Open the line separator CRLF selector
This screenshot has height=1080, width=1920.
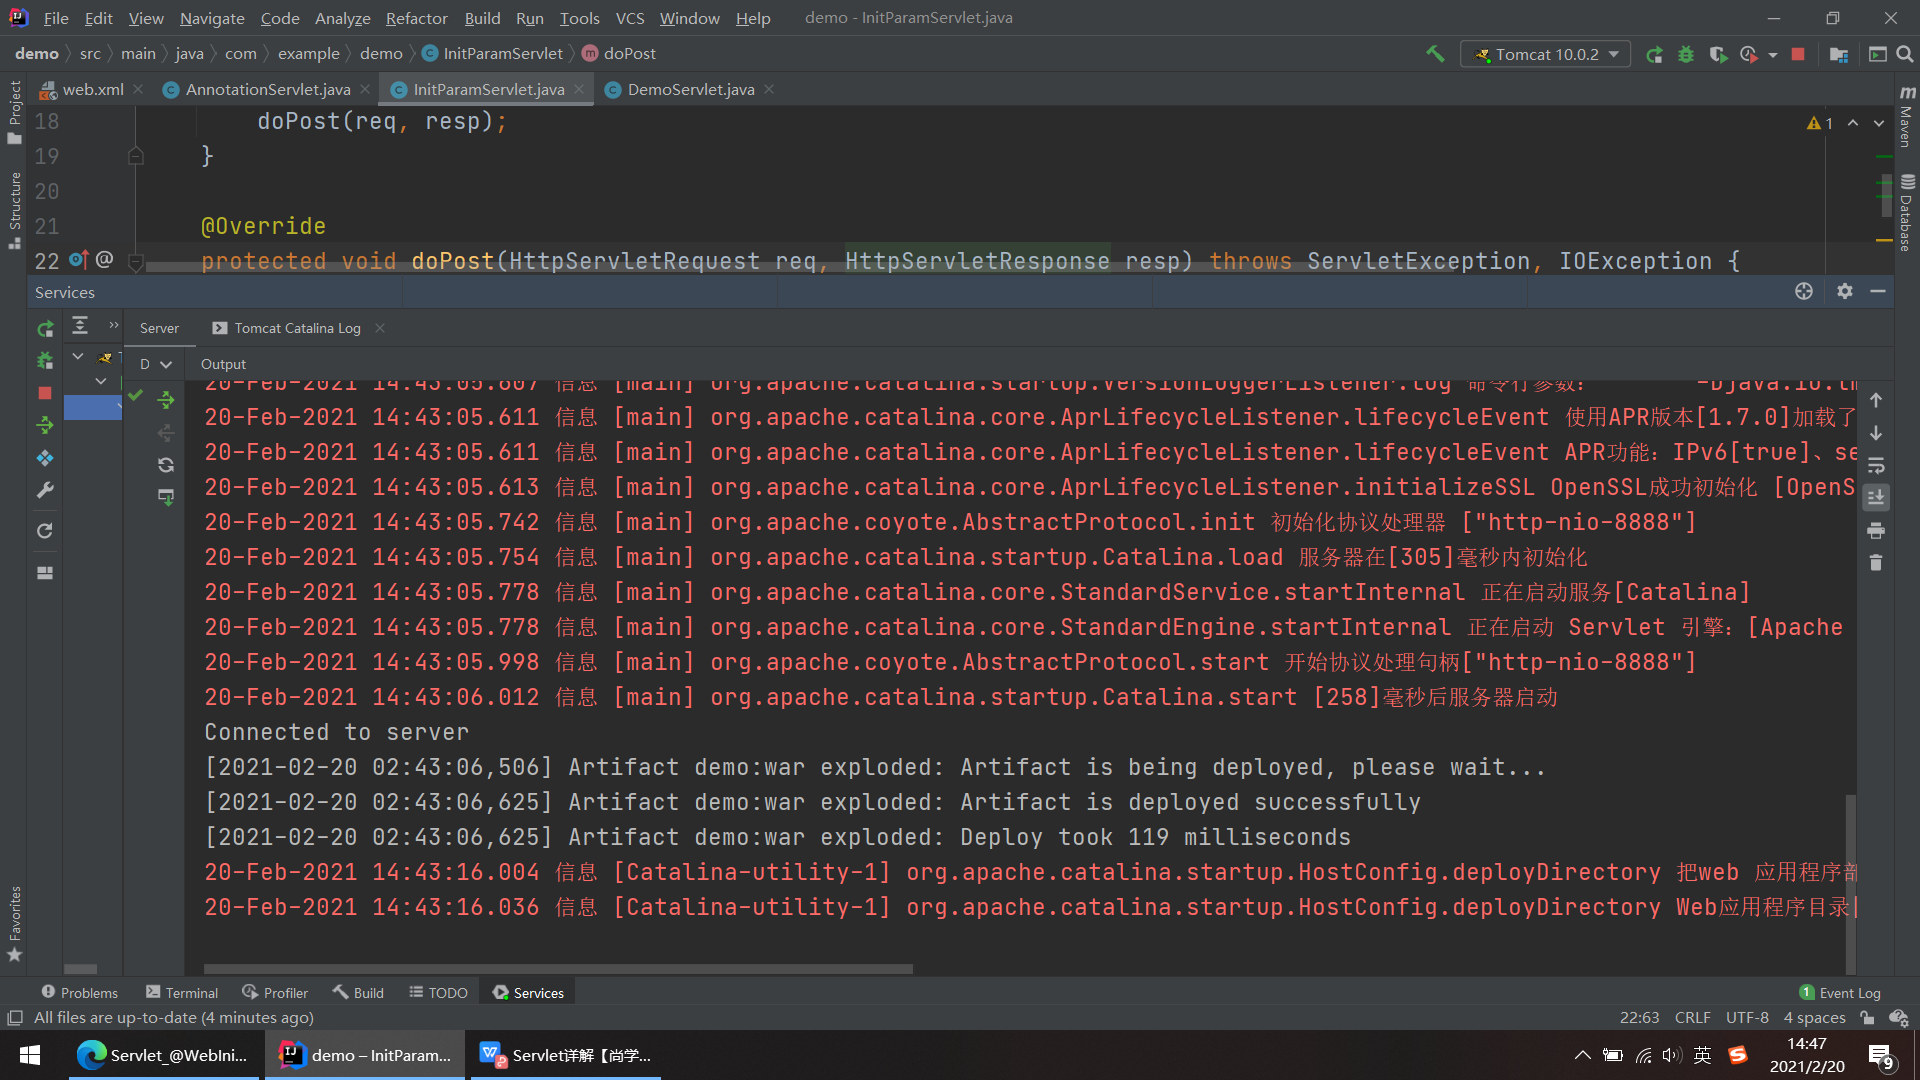tap(1692, 1018)
